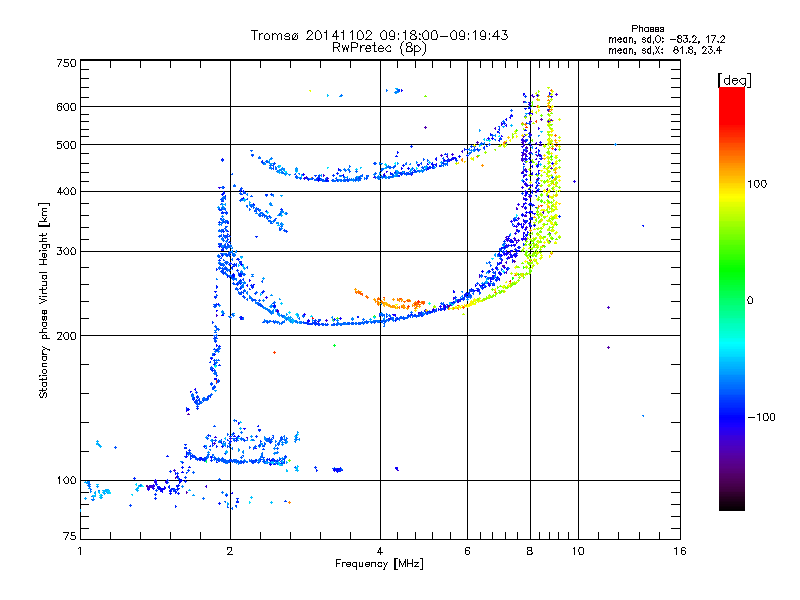Click y-axis tick label 200
This screenshot has height=600, width=800.
pos(66,336)
